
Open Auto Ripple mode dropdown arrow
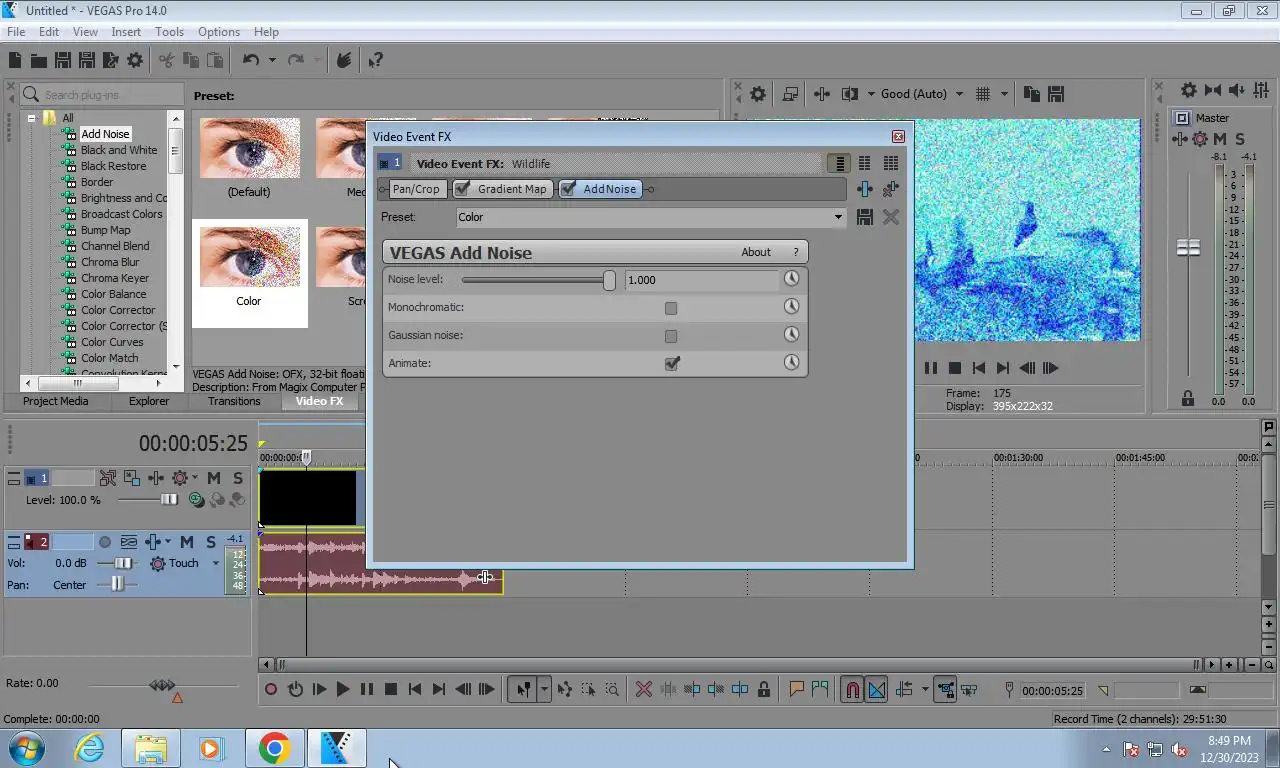[x=925, y=689]
